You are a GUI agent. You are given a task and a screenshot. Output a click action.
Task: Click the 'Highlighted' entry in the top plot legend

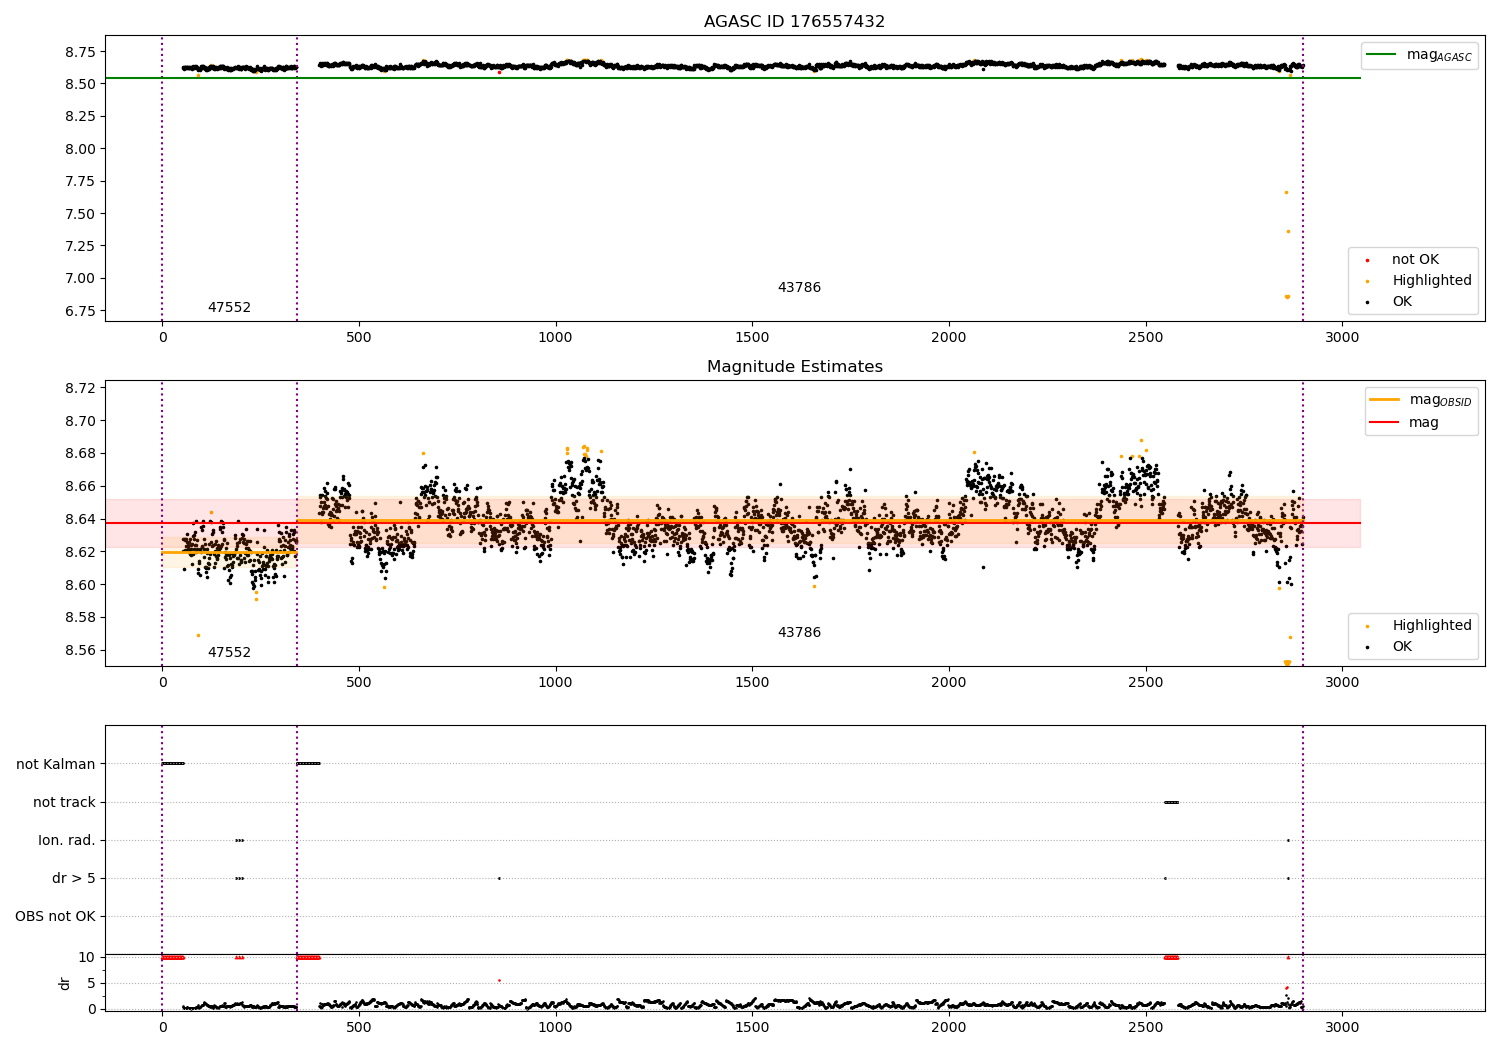pos(1432,280)
